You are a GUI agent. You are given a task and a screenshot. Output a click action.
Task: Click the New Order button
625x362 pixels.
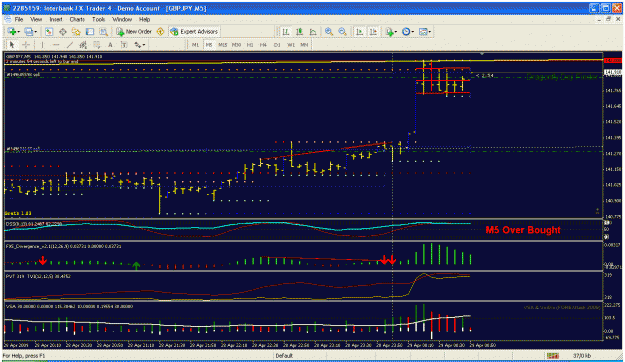tap(134, 31)
